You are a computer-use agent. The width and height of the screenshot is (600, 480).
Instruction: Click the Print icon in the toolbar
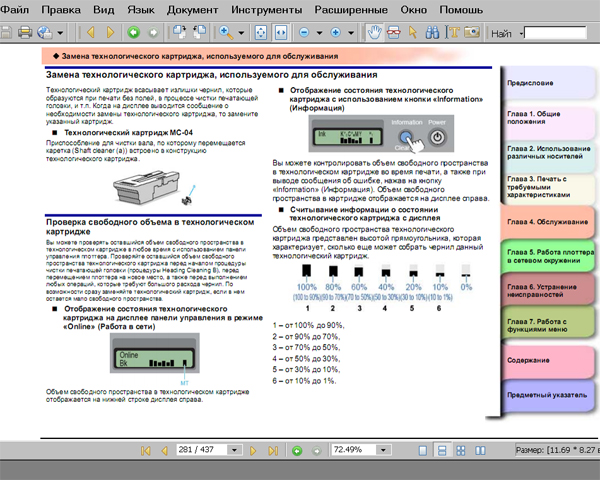[25, 33]
